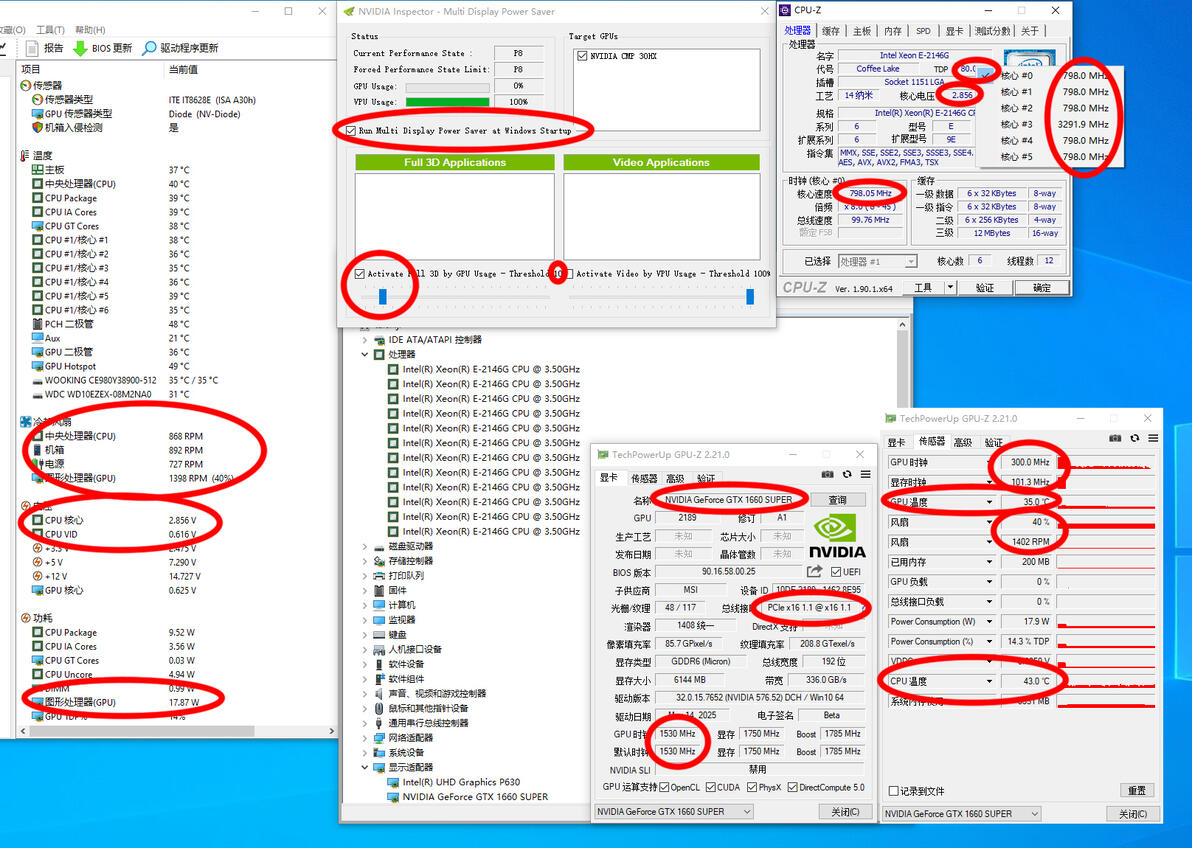Toggle the OpenCL checkbox in GPU-Z
1192x848 pixels.
[x=664, y=787]
